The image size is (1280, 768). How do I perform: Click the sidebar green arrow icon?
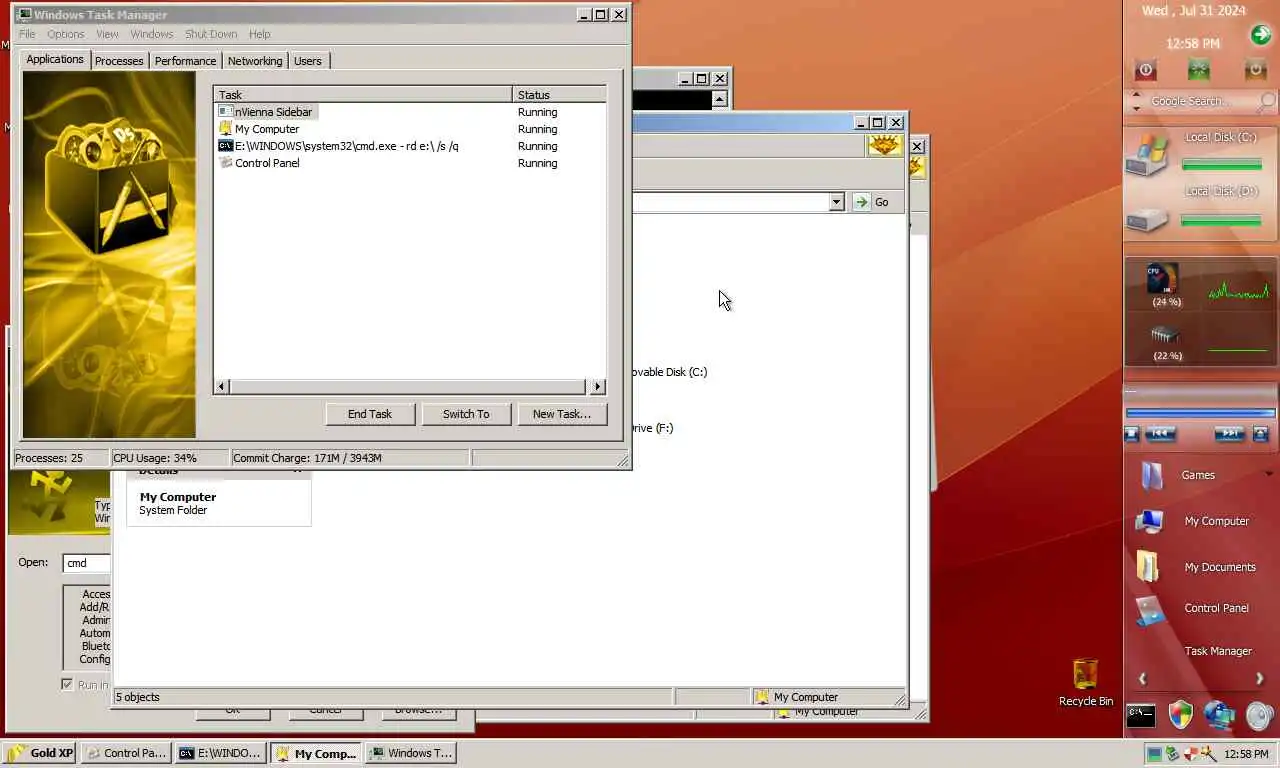(x=1260, y=35)
